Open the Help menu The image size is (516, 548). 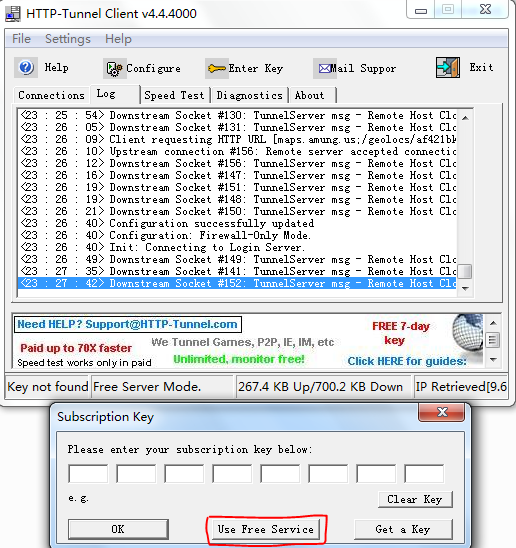point(118,39)
